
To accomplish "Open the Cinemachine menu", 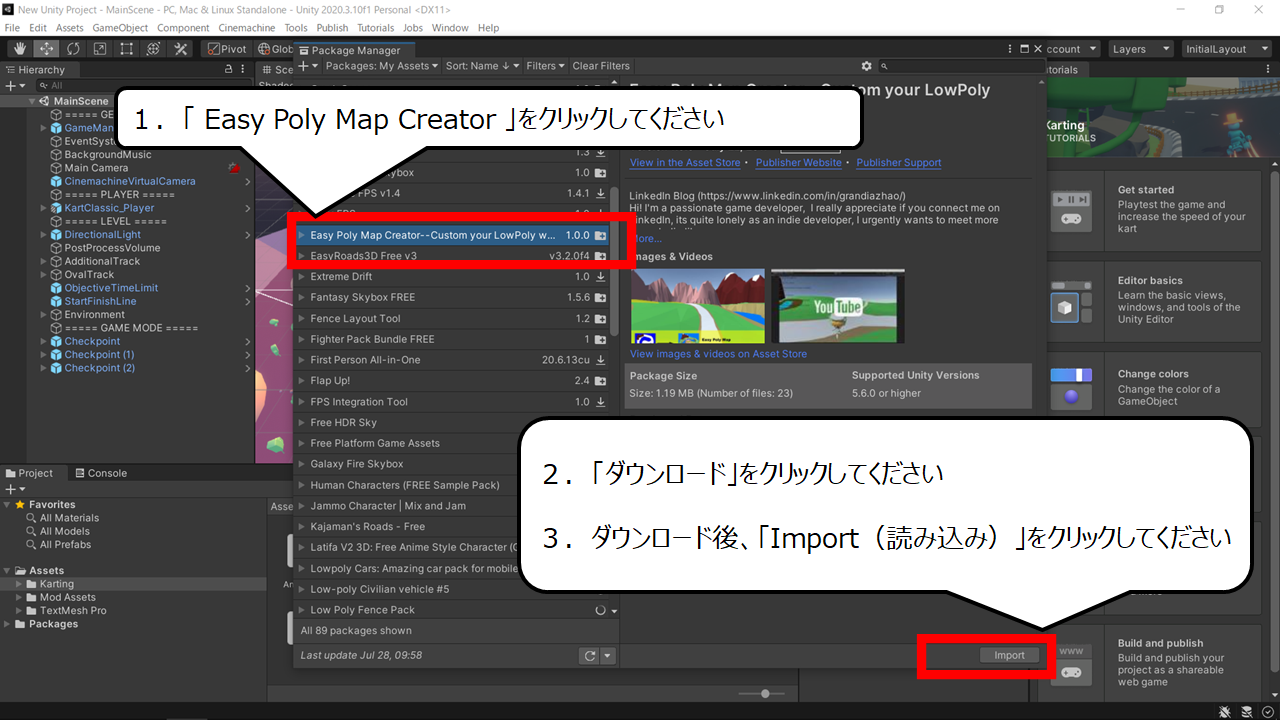I will 247,28.
